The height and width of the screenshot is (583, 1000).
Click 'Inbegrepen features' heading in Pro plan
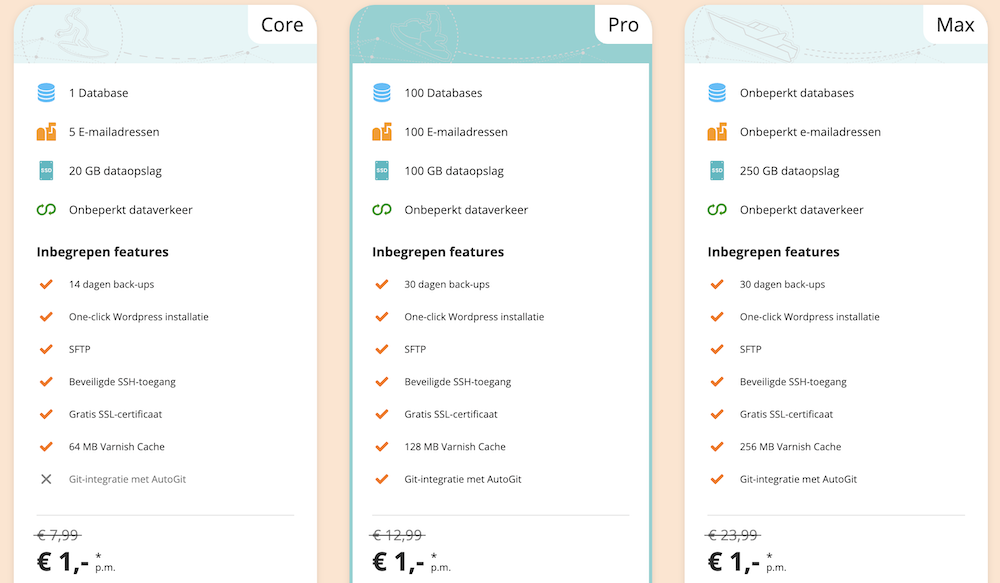click(x=438, y=252)
